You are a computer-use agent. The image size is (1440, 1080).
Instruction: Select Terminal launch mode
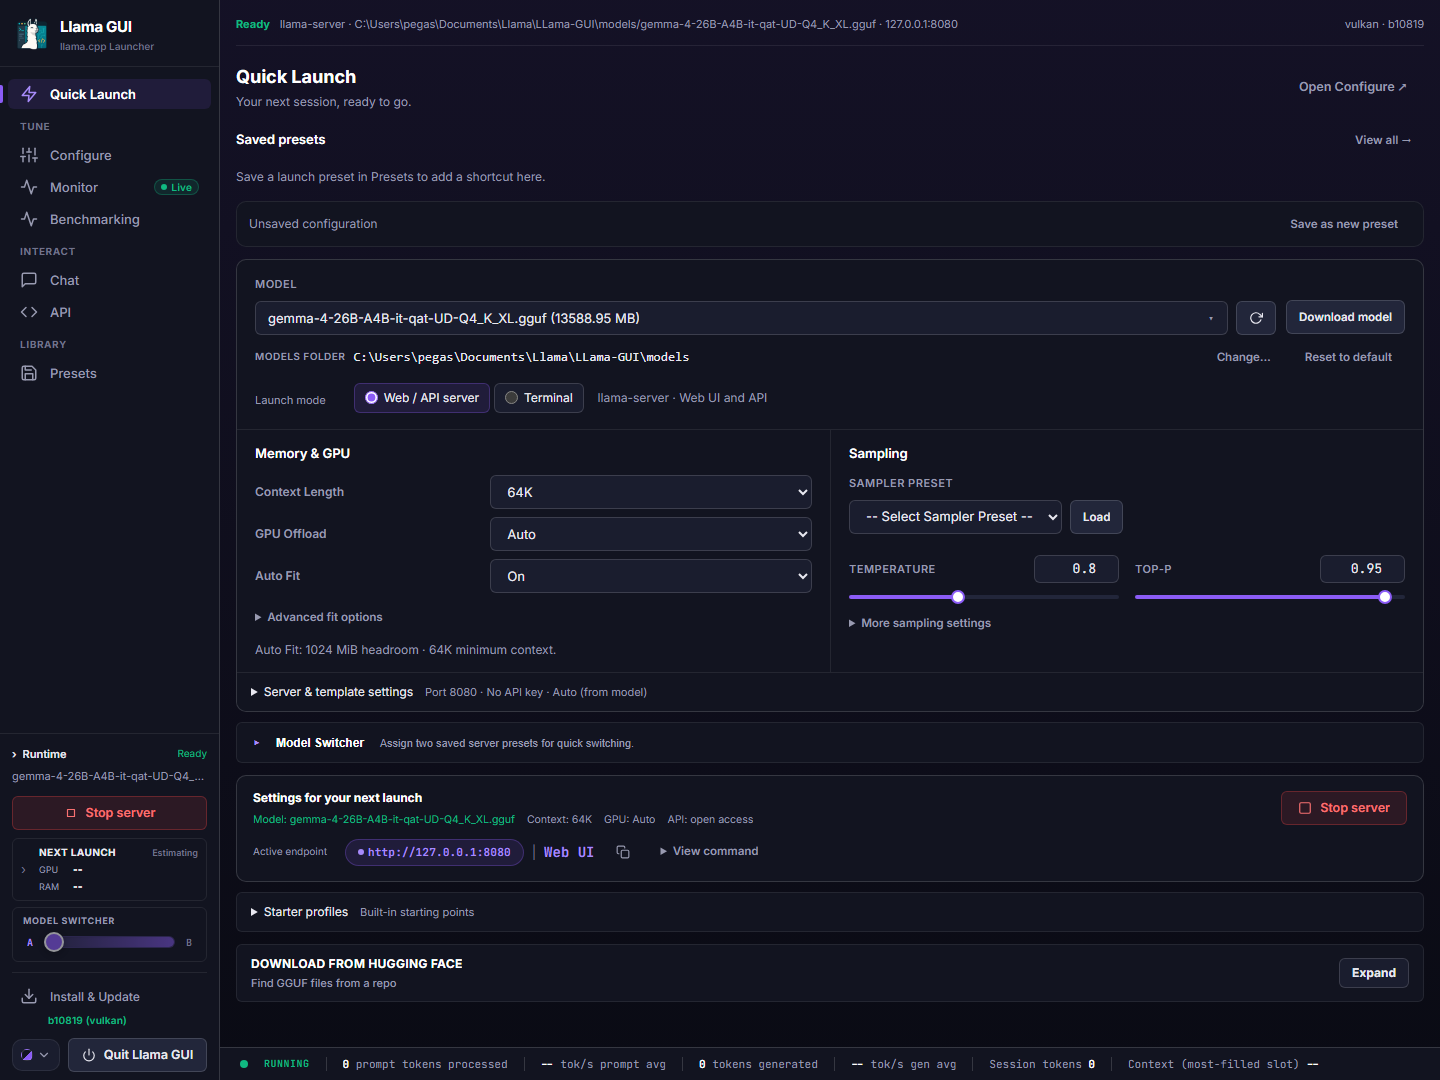tap(539, 398)
